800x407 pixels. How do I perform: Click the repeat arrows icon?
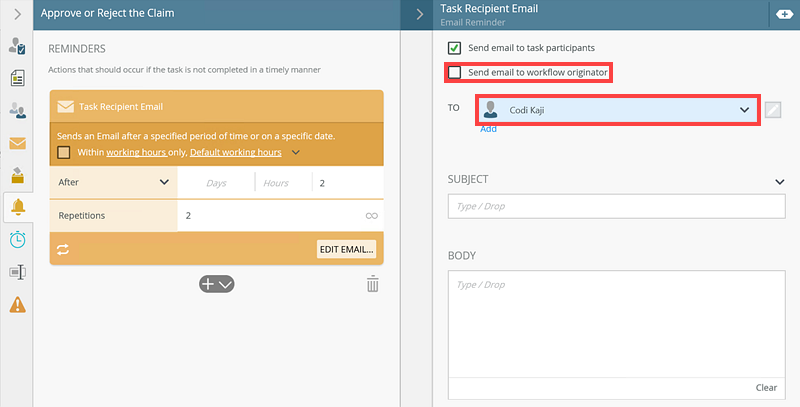pos(63,249)
